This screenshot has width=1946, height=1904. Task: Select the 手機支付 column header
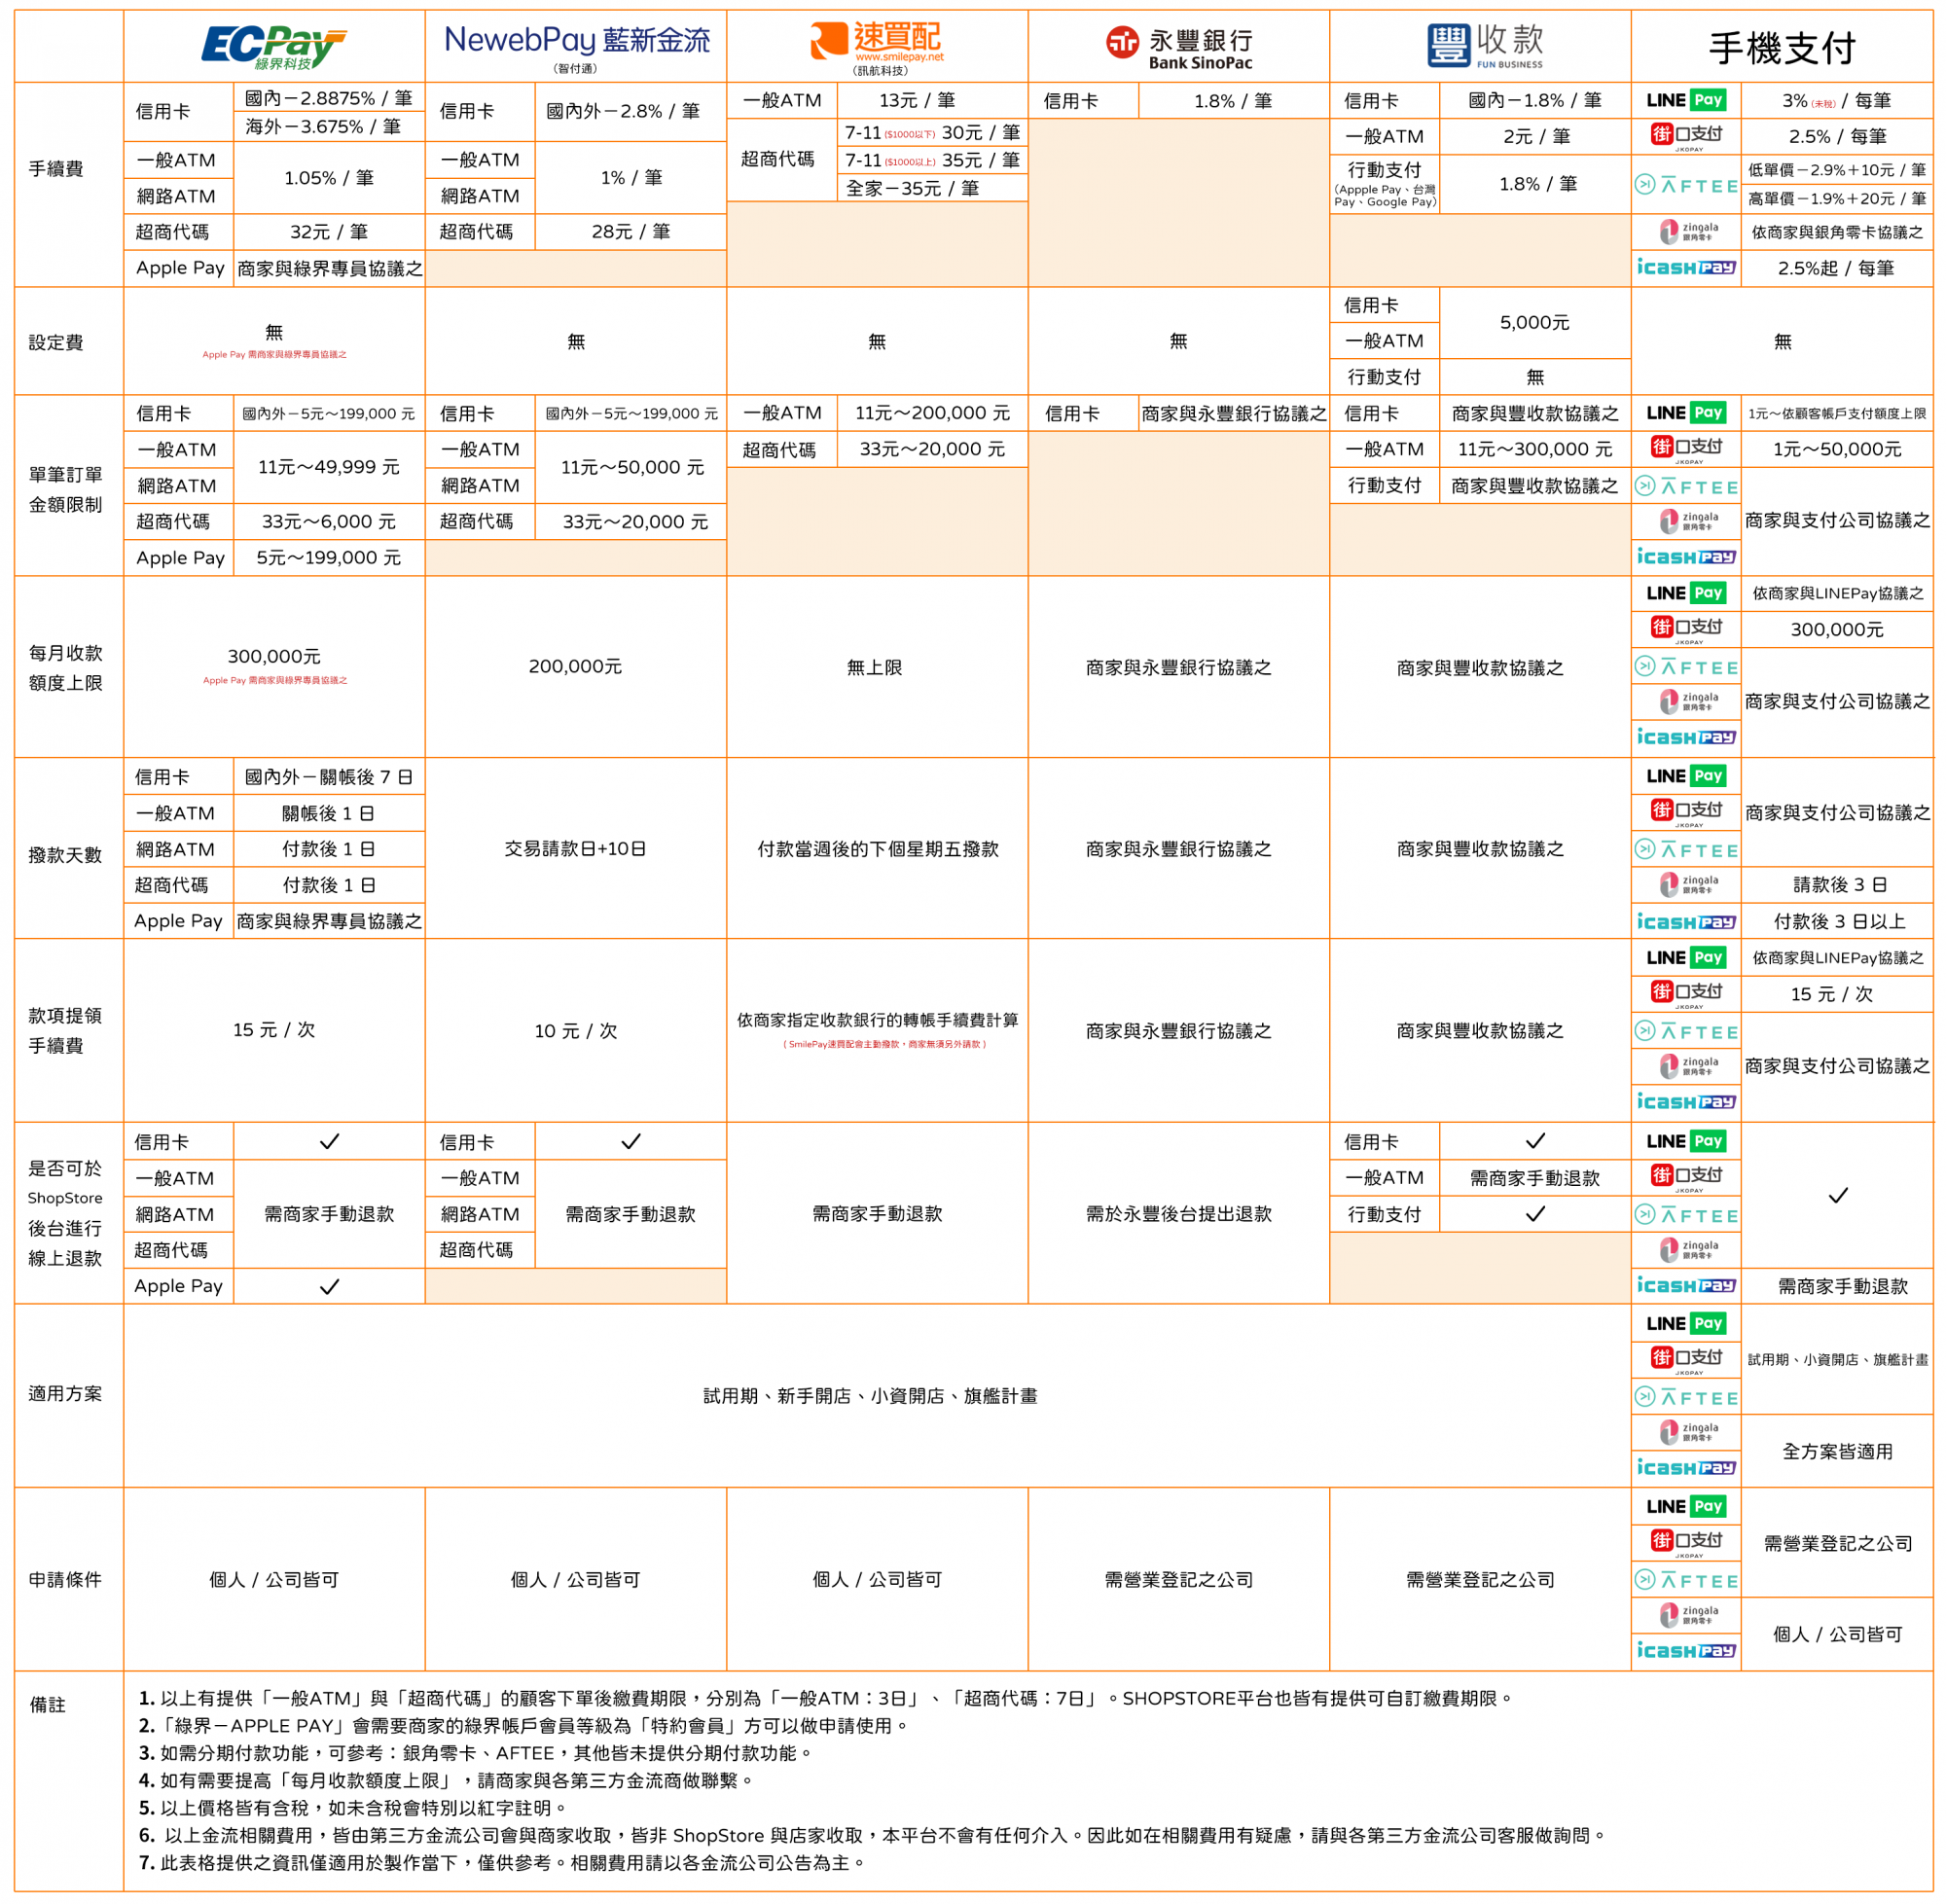1782,47
